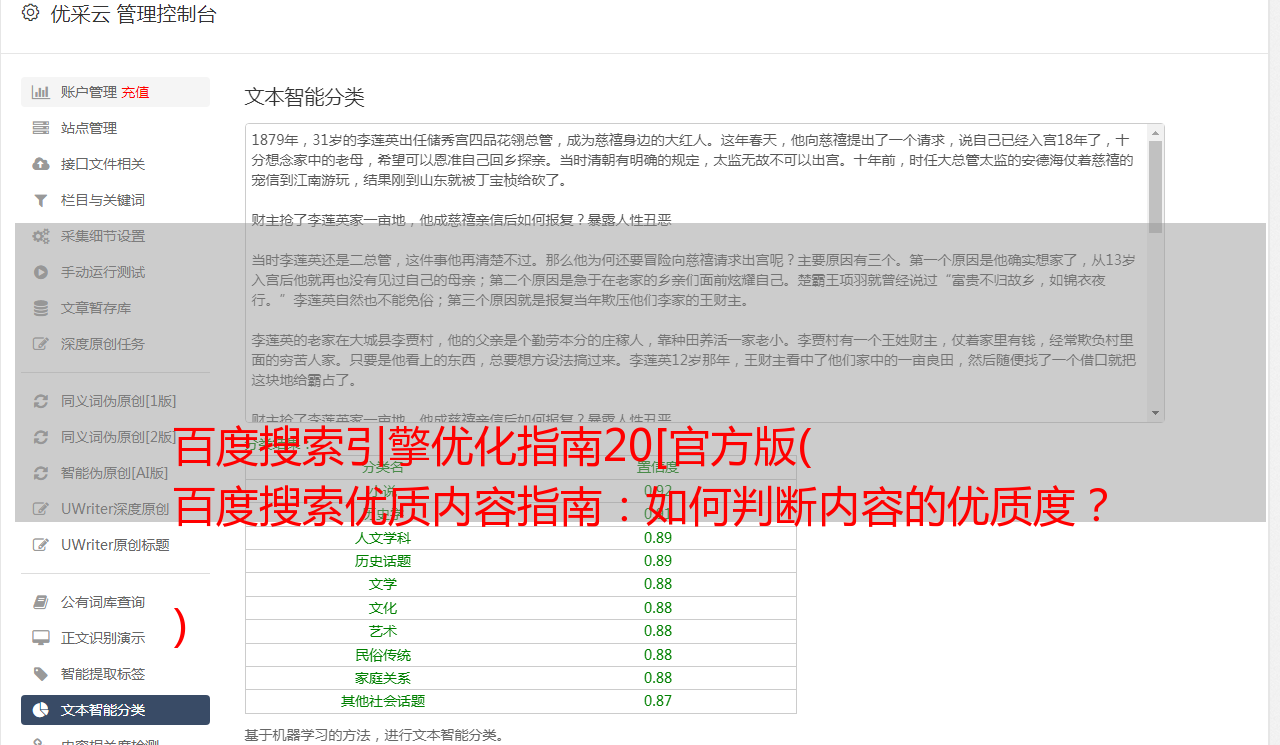Click the 0.88 value in the 艺术 row
The image size is (1280, 745).
pos(658,631)
